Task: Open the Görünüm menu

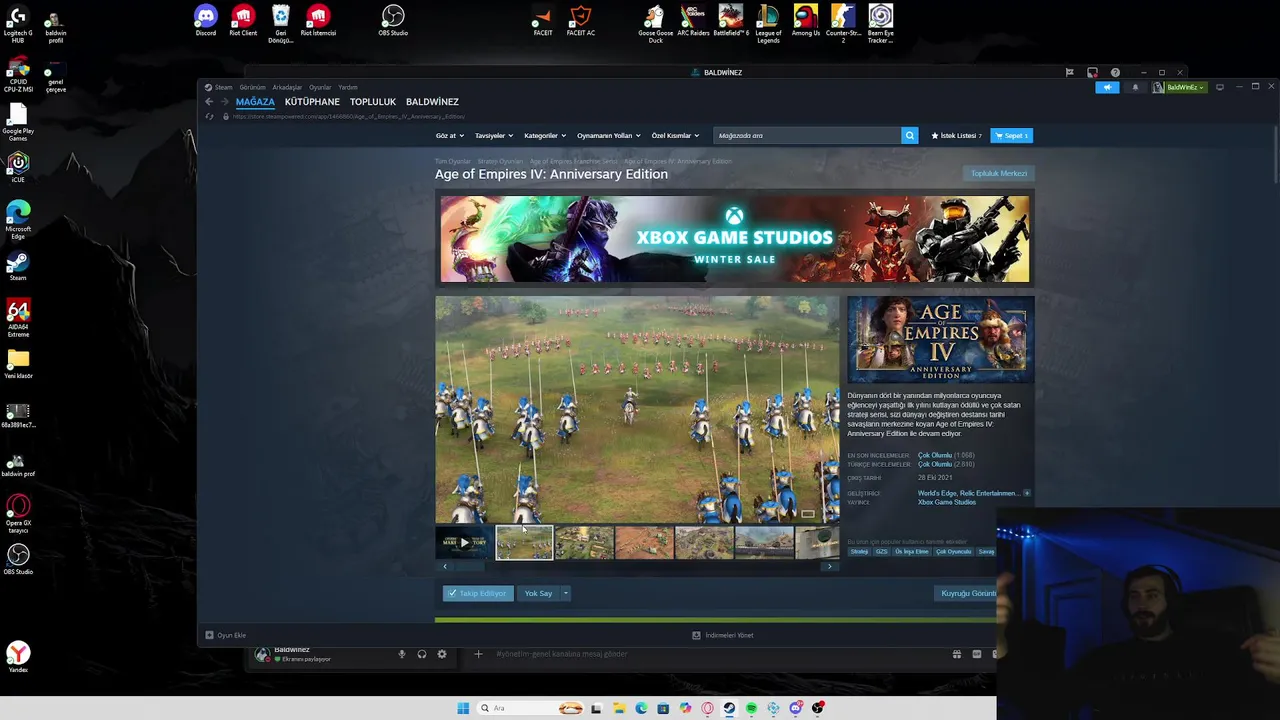Action: (252, 87)
